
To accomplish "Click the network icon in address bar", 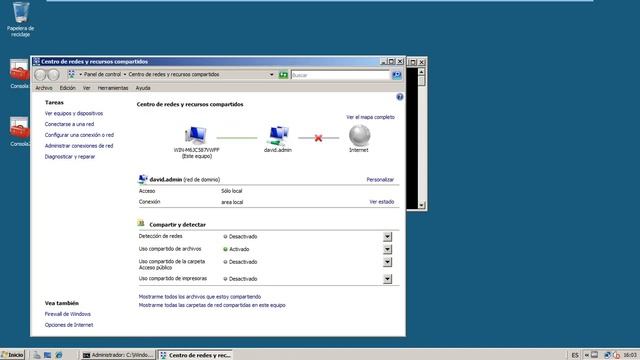I will (x=71, y=74).
